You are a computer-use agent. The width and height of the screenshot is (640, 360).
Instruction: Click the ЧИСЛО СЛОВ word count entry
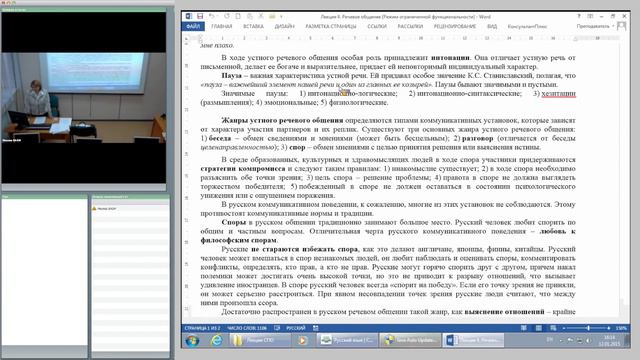(x=247, y=328)
